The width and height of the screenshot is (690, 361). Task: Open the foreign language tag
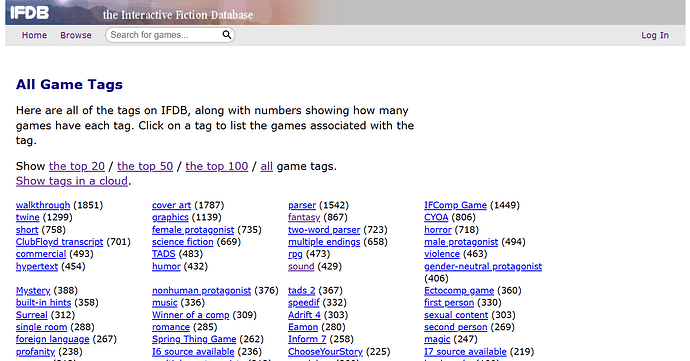52,339
